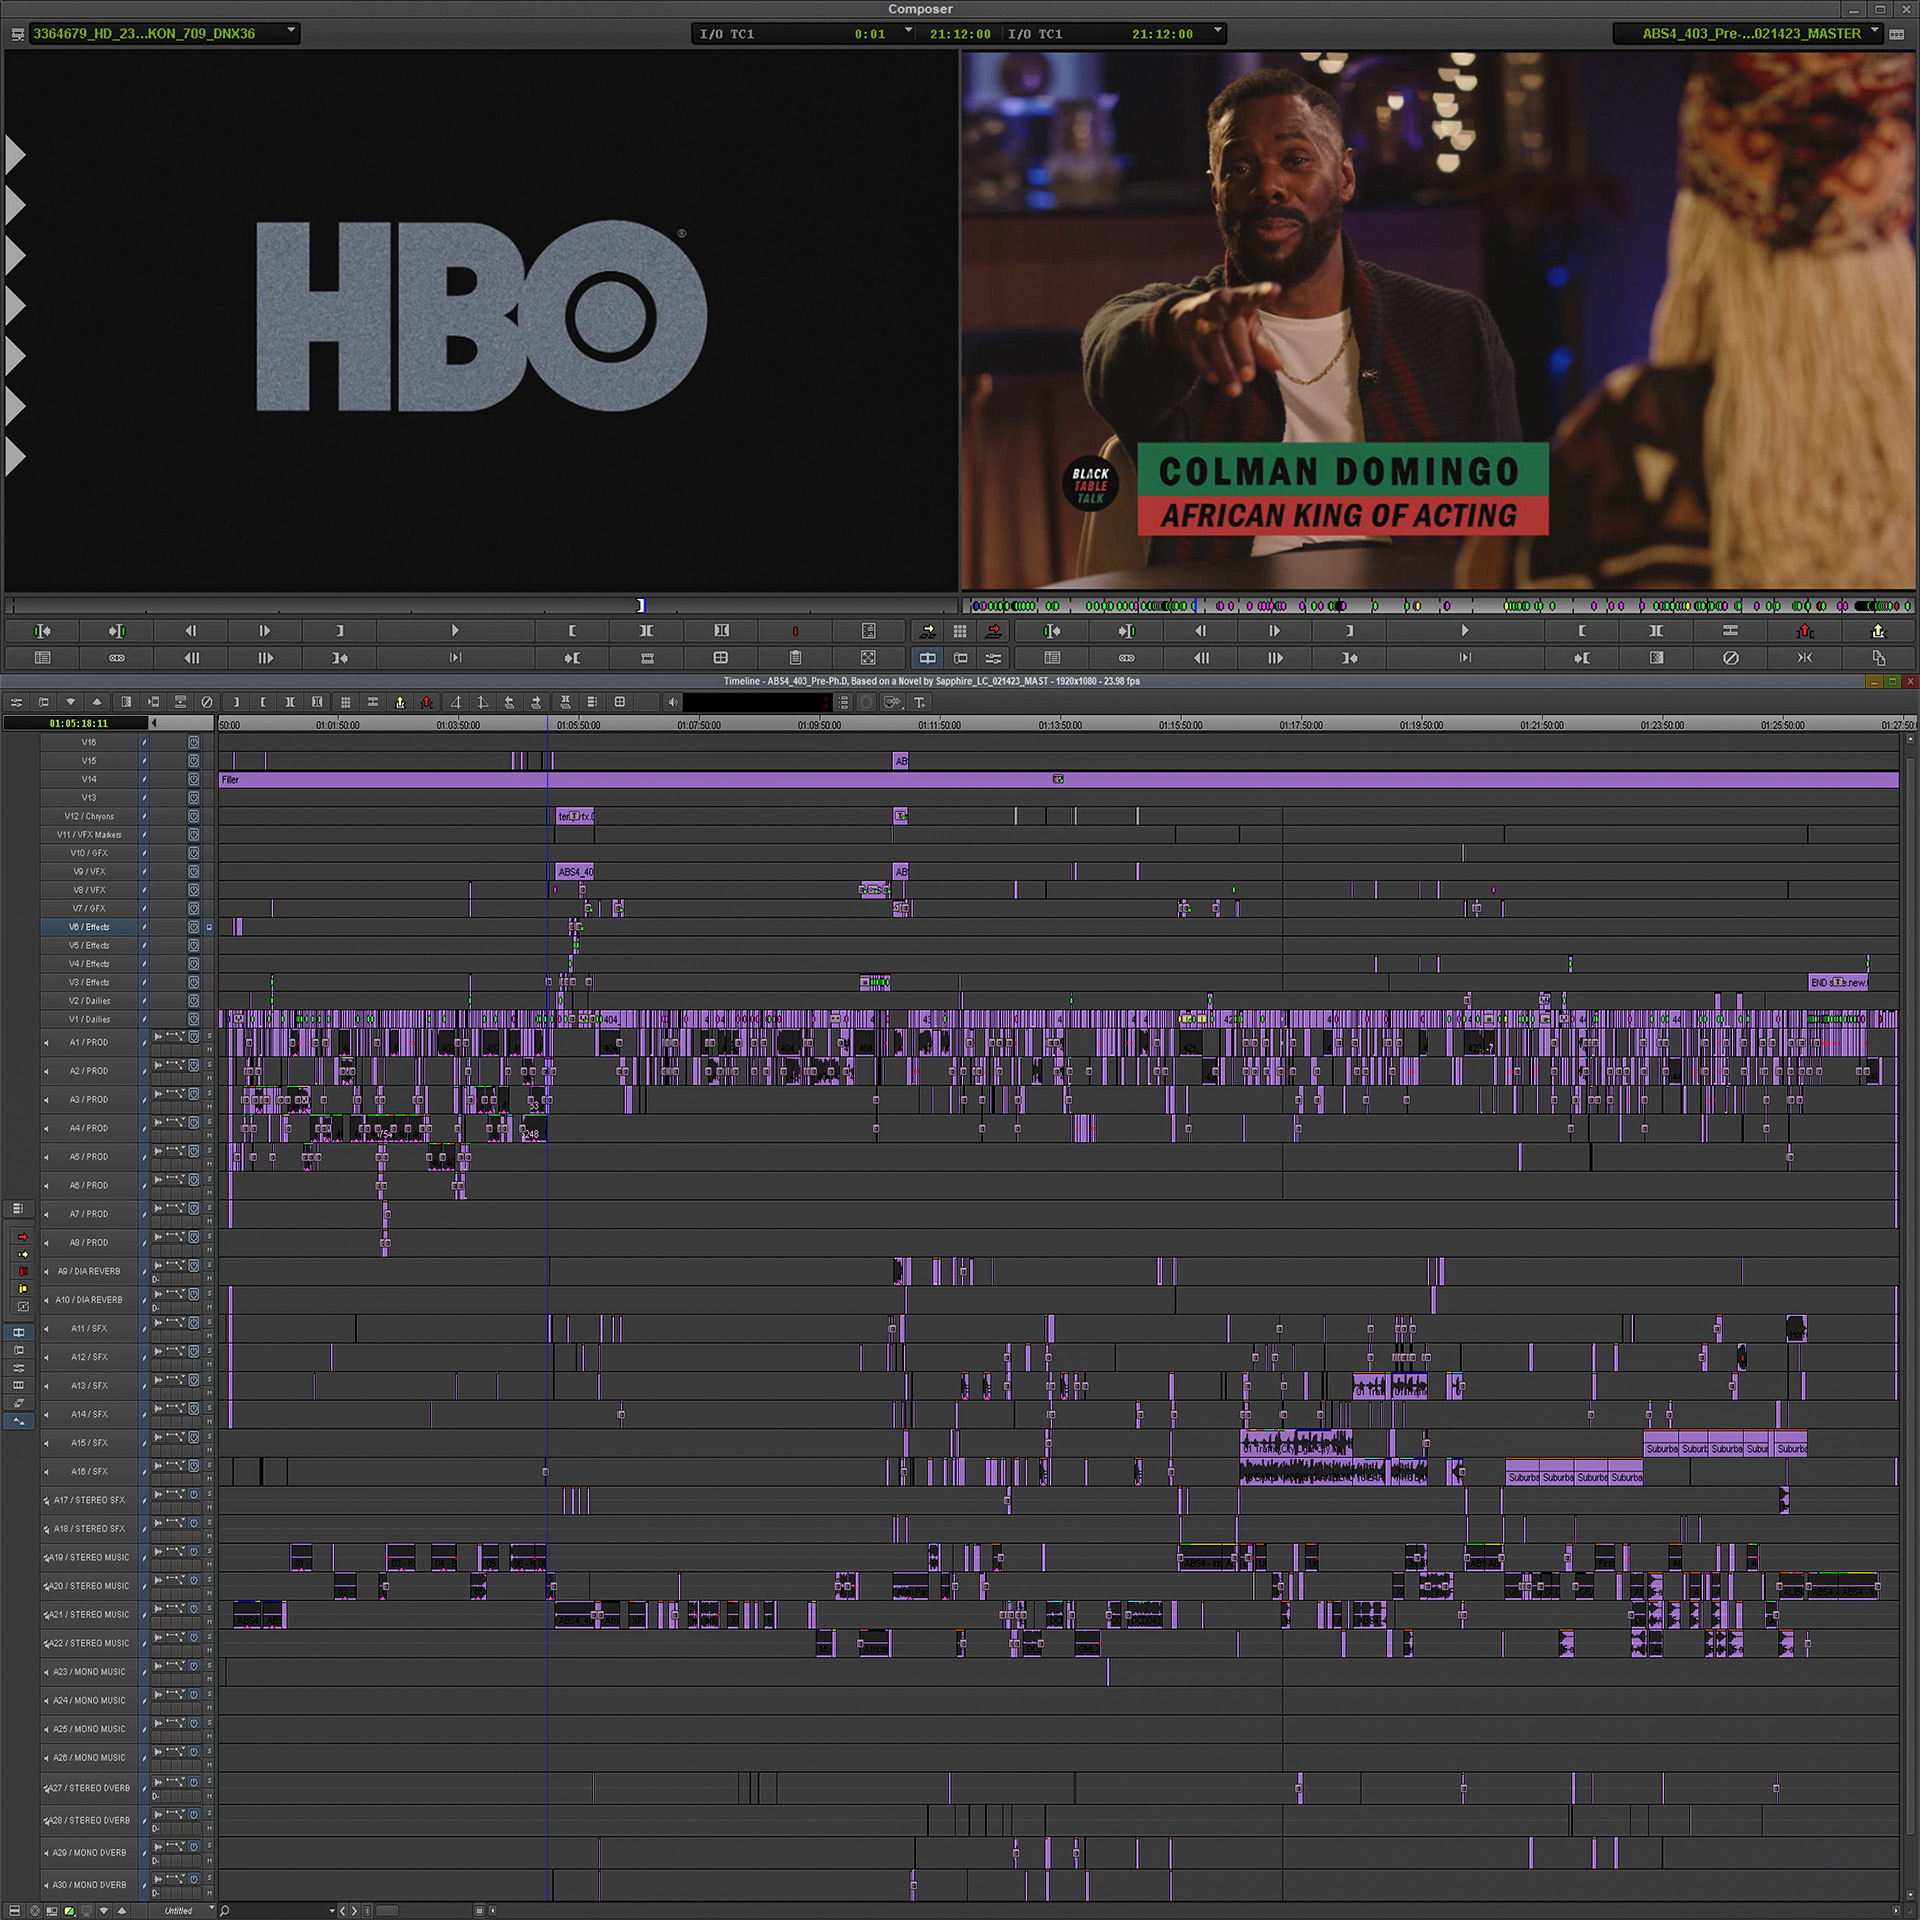1920x1920 pixels.
Task: Click the Filler clip on the V14 track
Action: coord(1058,779)
